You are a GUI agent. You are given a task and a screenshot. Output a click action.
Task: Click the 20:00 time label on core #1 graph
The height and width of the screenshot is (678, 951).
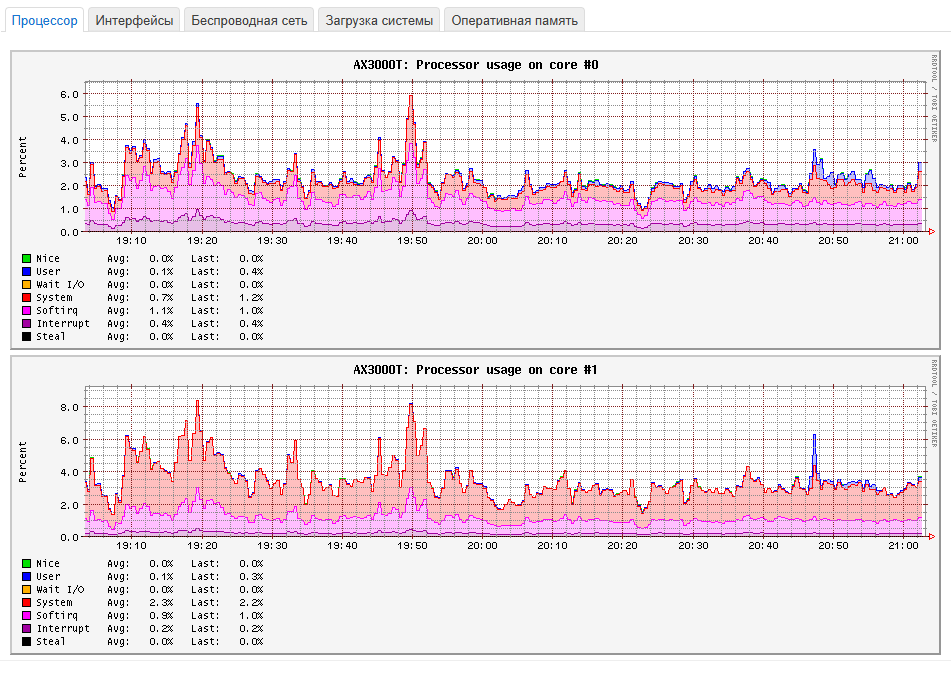click(x=482, y=546)
